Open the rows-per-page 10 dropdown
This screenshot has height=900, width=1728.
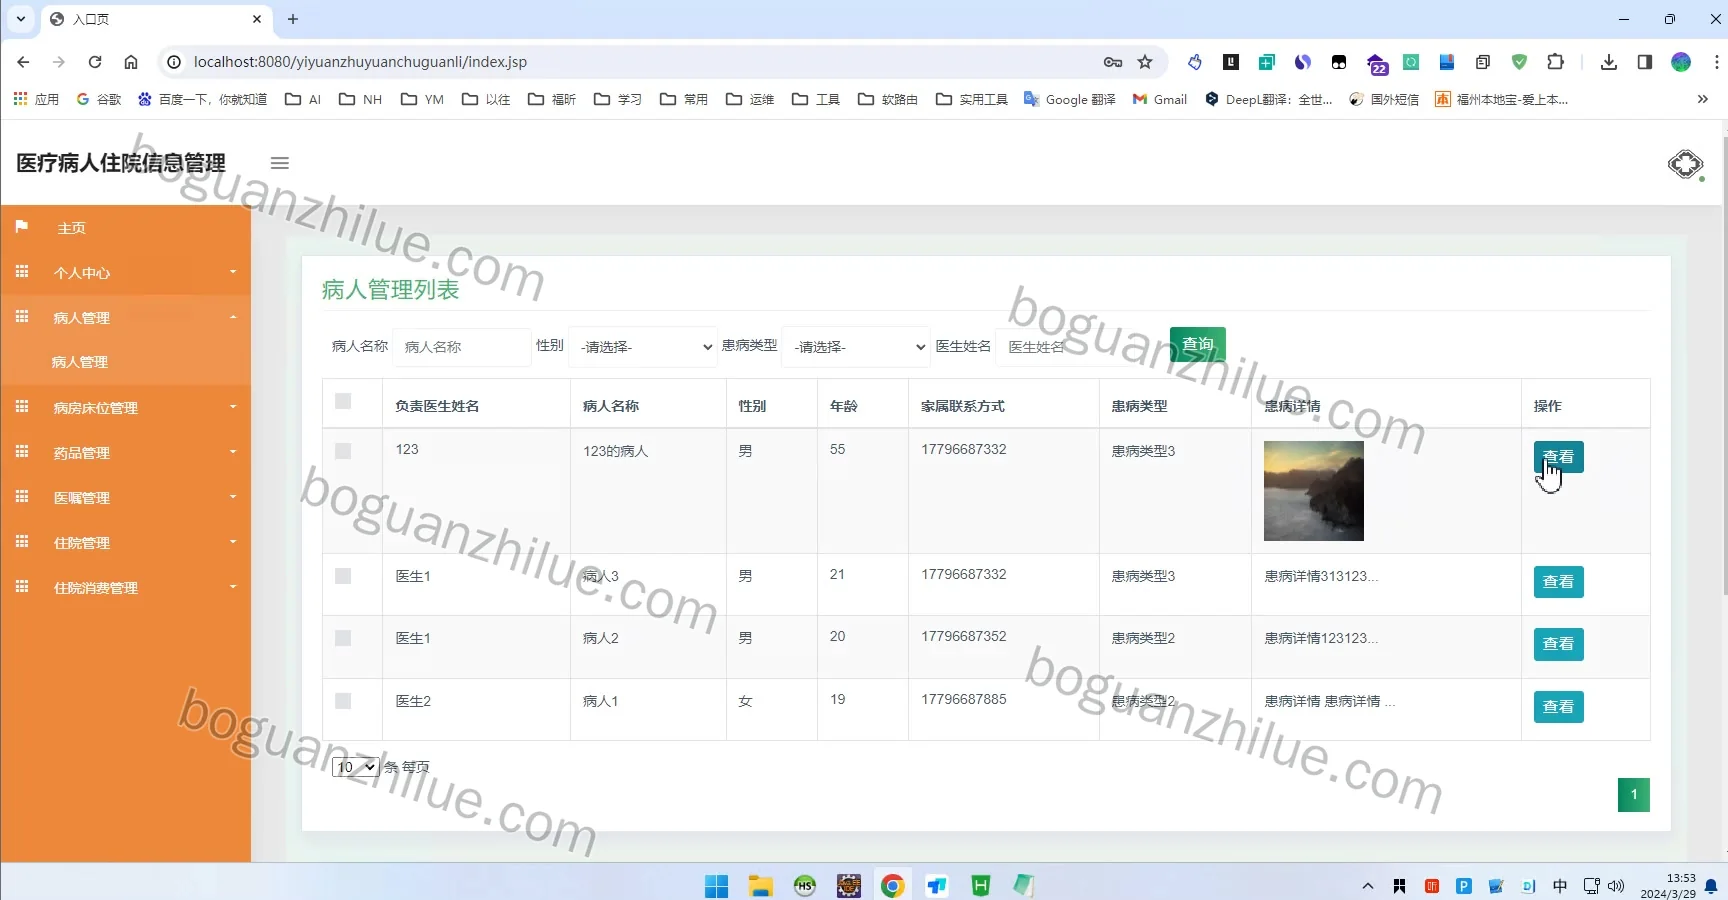pyautogui.click(x=355, y=767)
